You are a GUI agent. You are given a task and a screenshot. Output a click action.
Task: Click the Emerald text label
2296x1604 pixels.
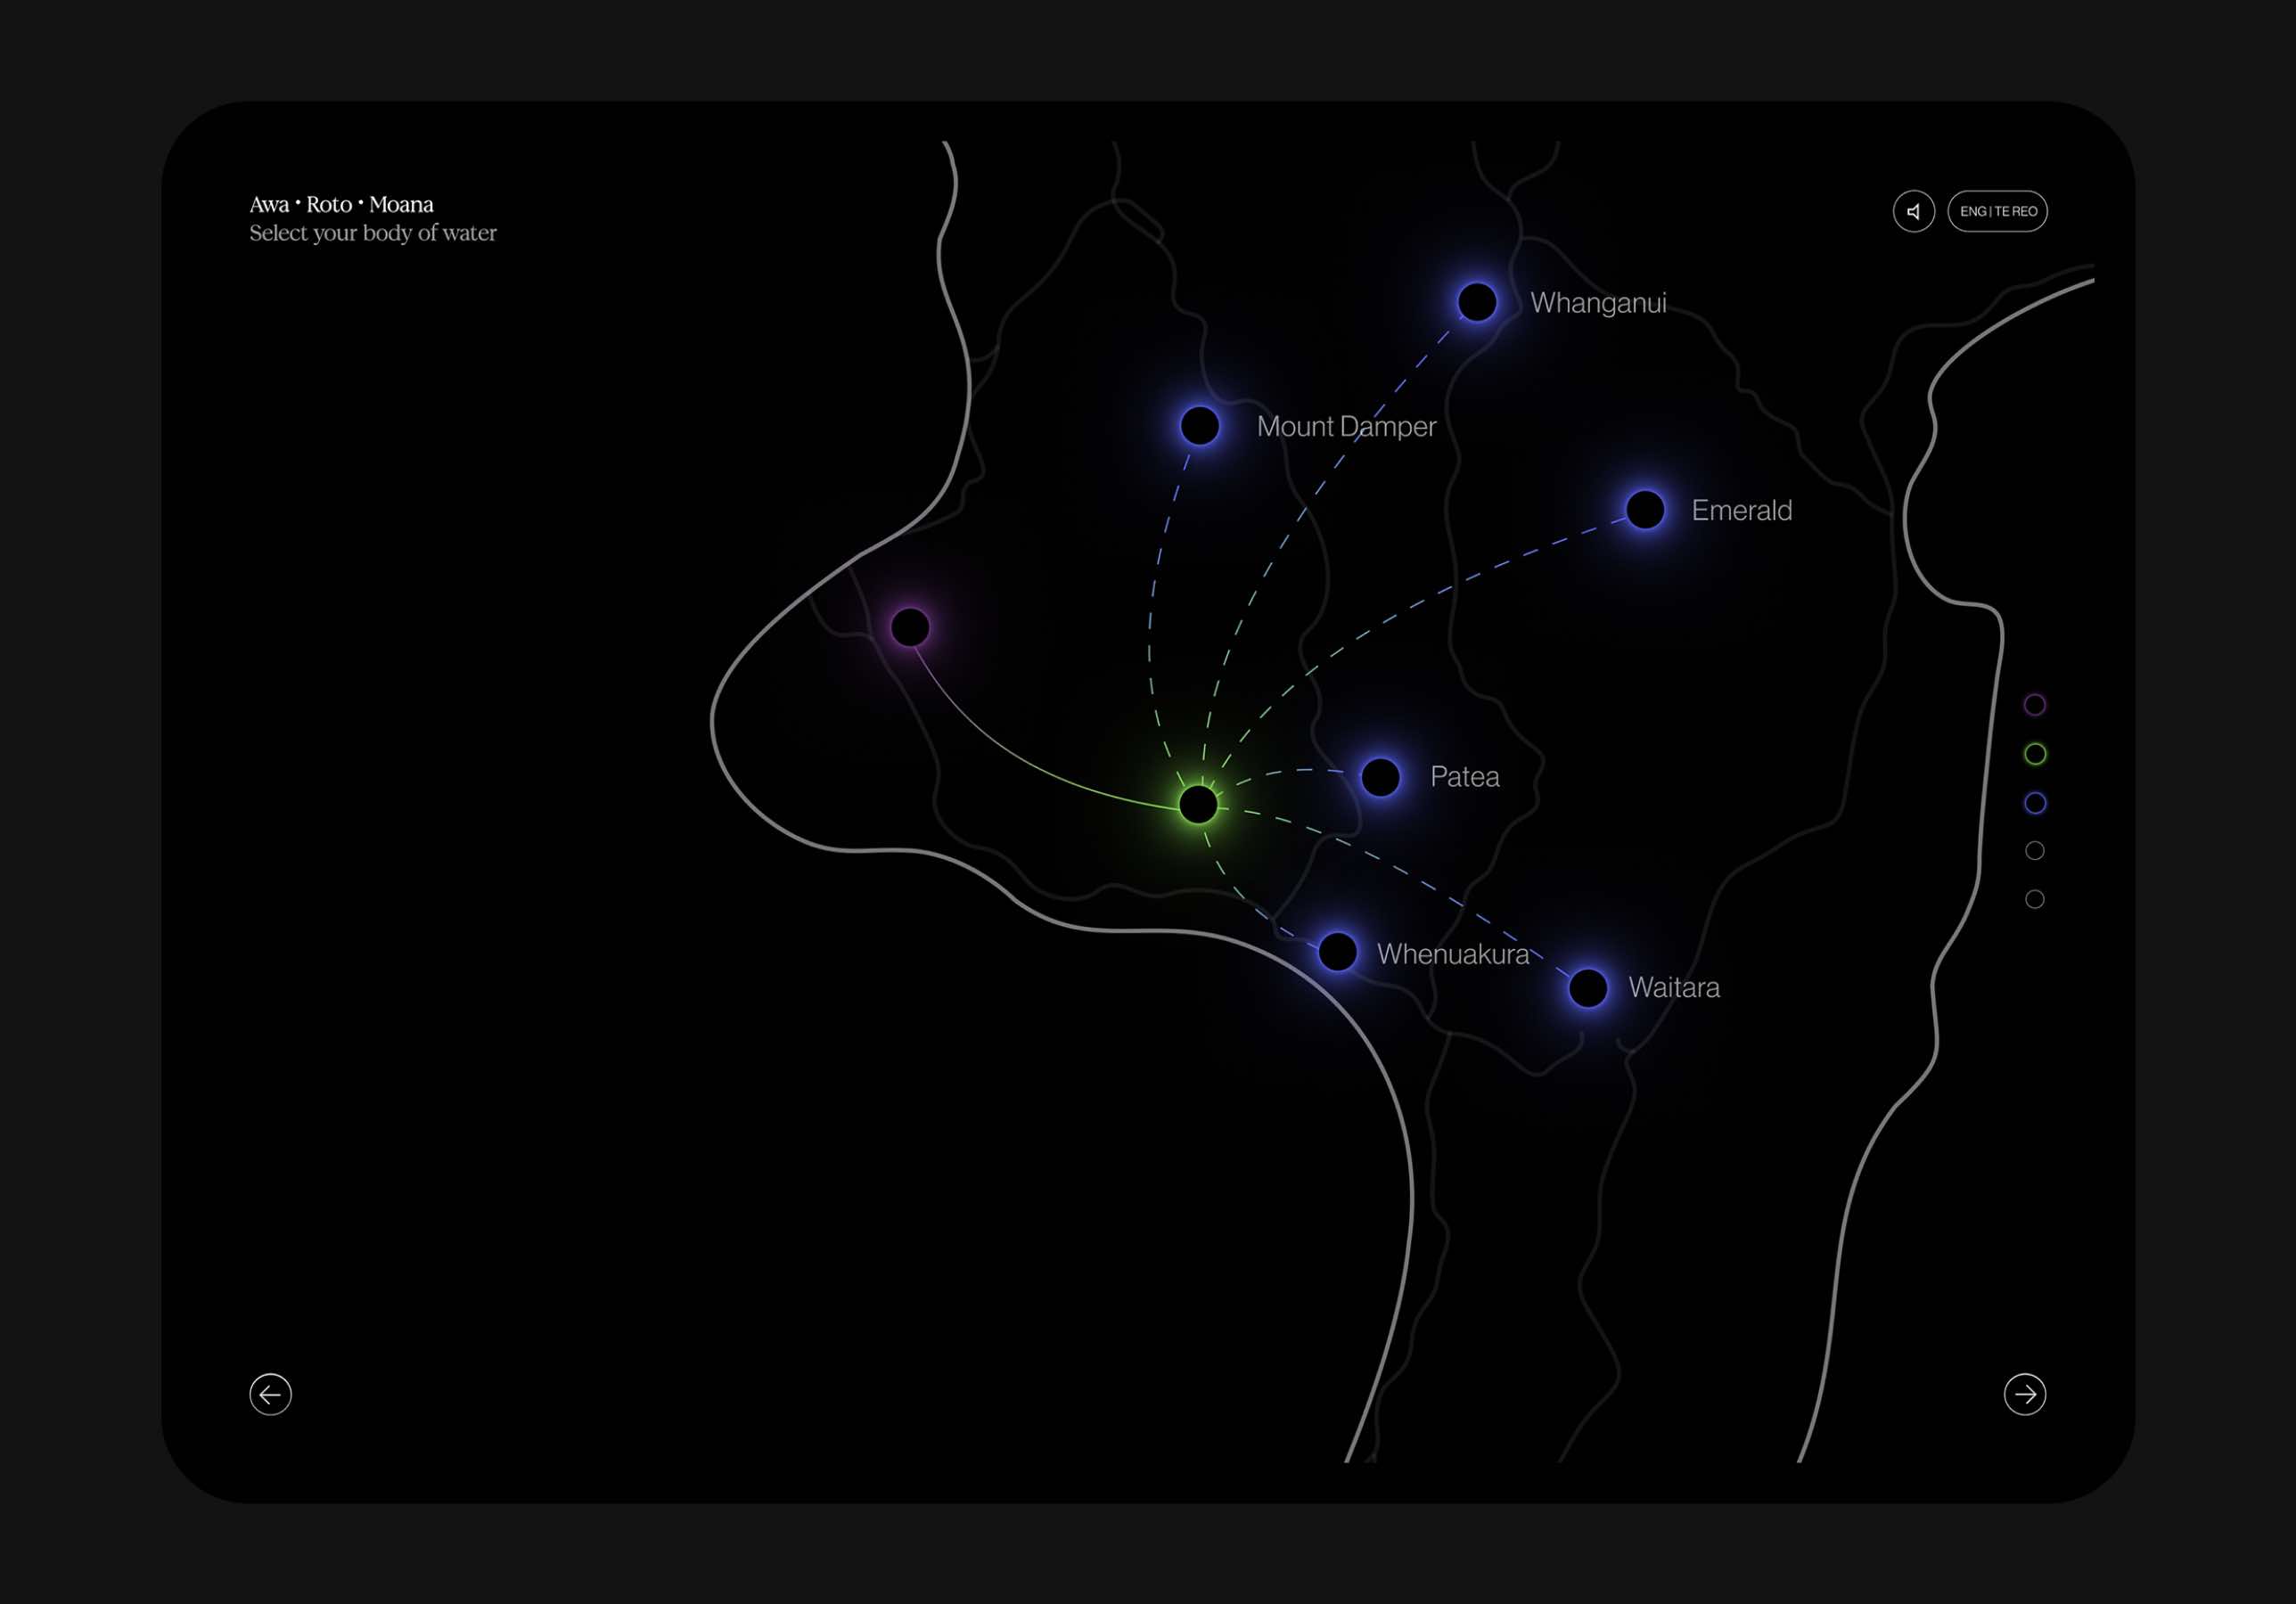click(1741, 511)
